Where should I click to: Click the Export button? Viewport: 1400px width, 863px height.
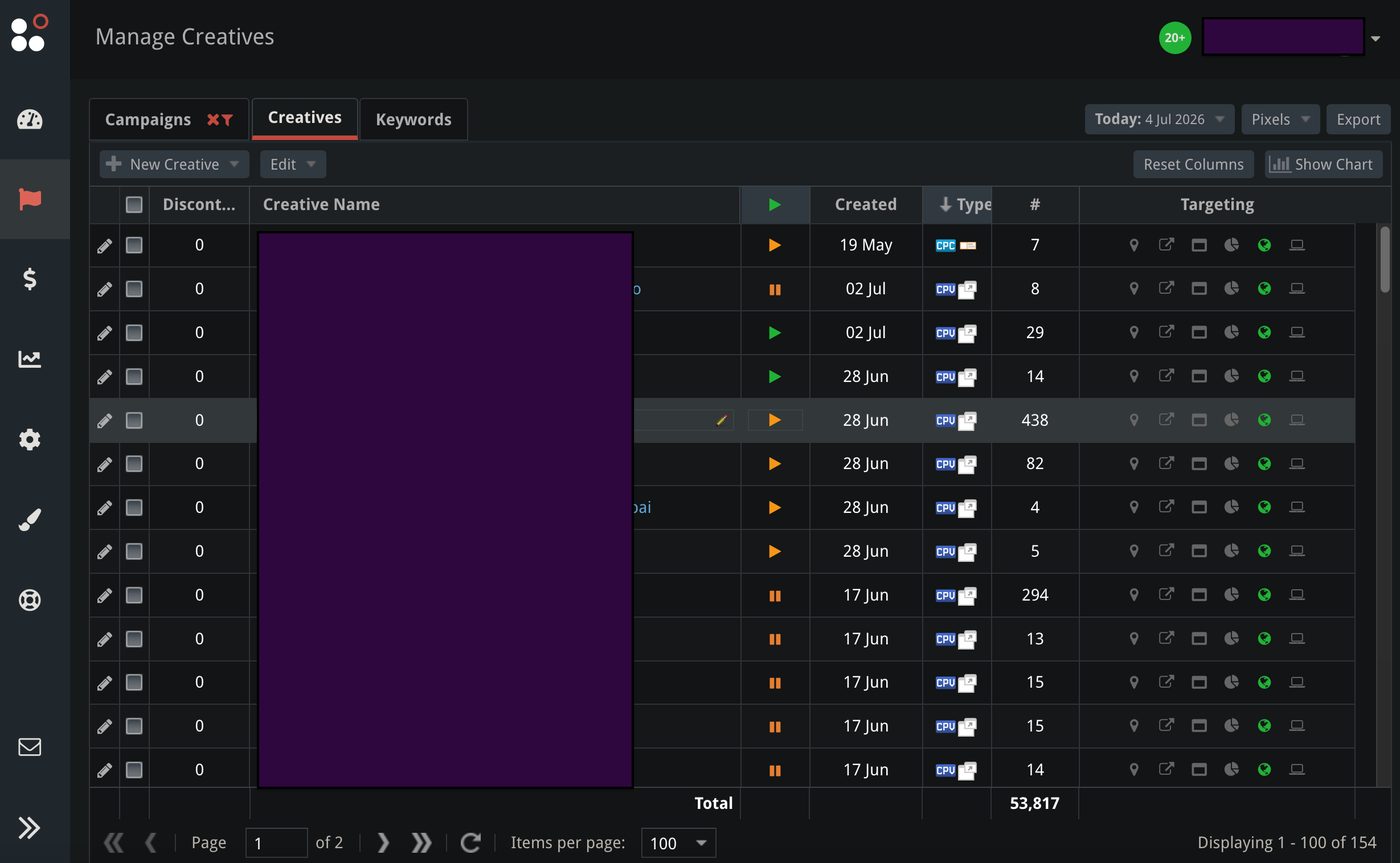click(1358, 119)
